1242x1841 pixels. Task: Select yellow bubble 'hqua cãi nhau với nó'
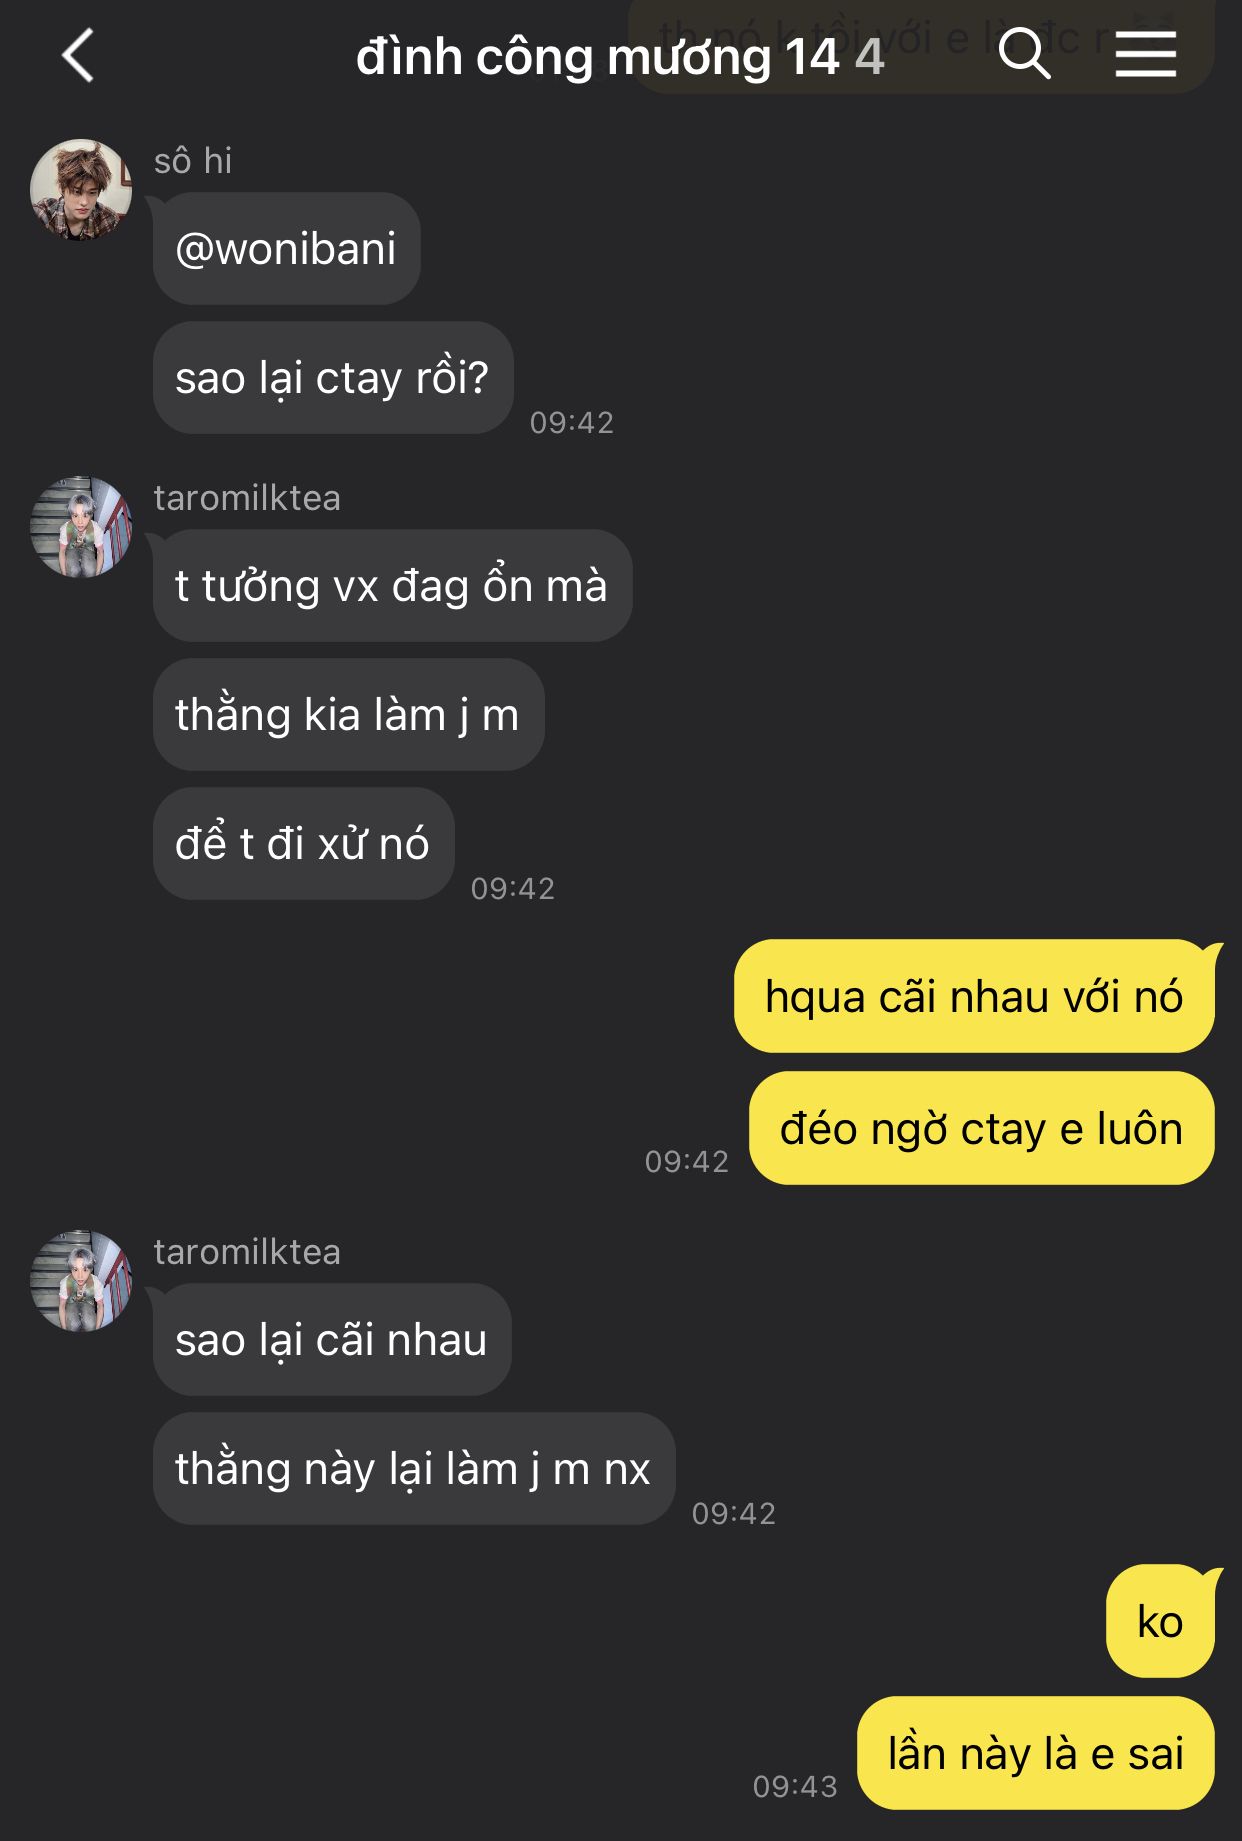coord(974,996)
